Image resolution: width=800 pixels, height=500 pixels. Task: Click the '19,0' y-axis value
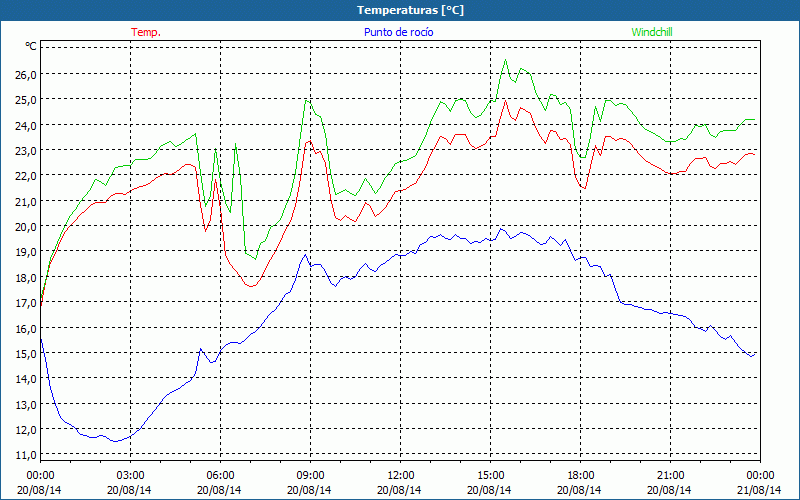pos(26,252)
